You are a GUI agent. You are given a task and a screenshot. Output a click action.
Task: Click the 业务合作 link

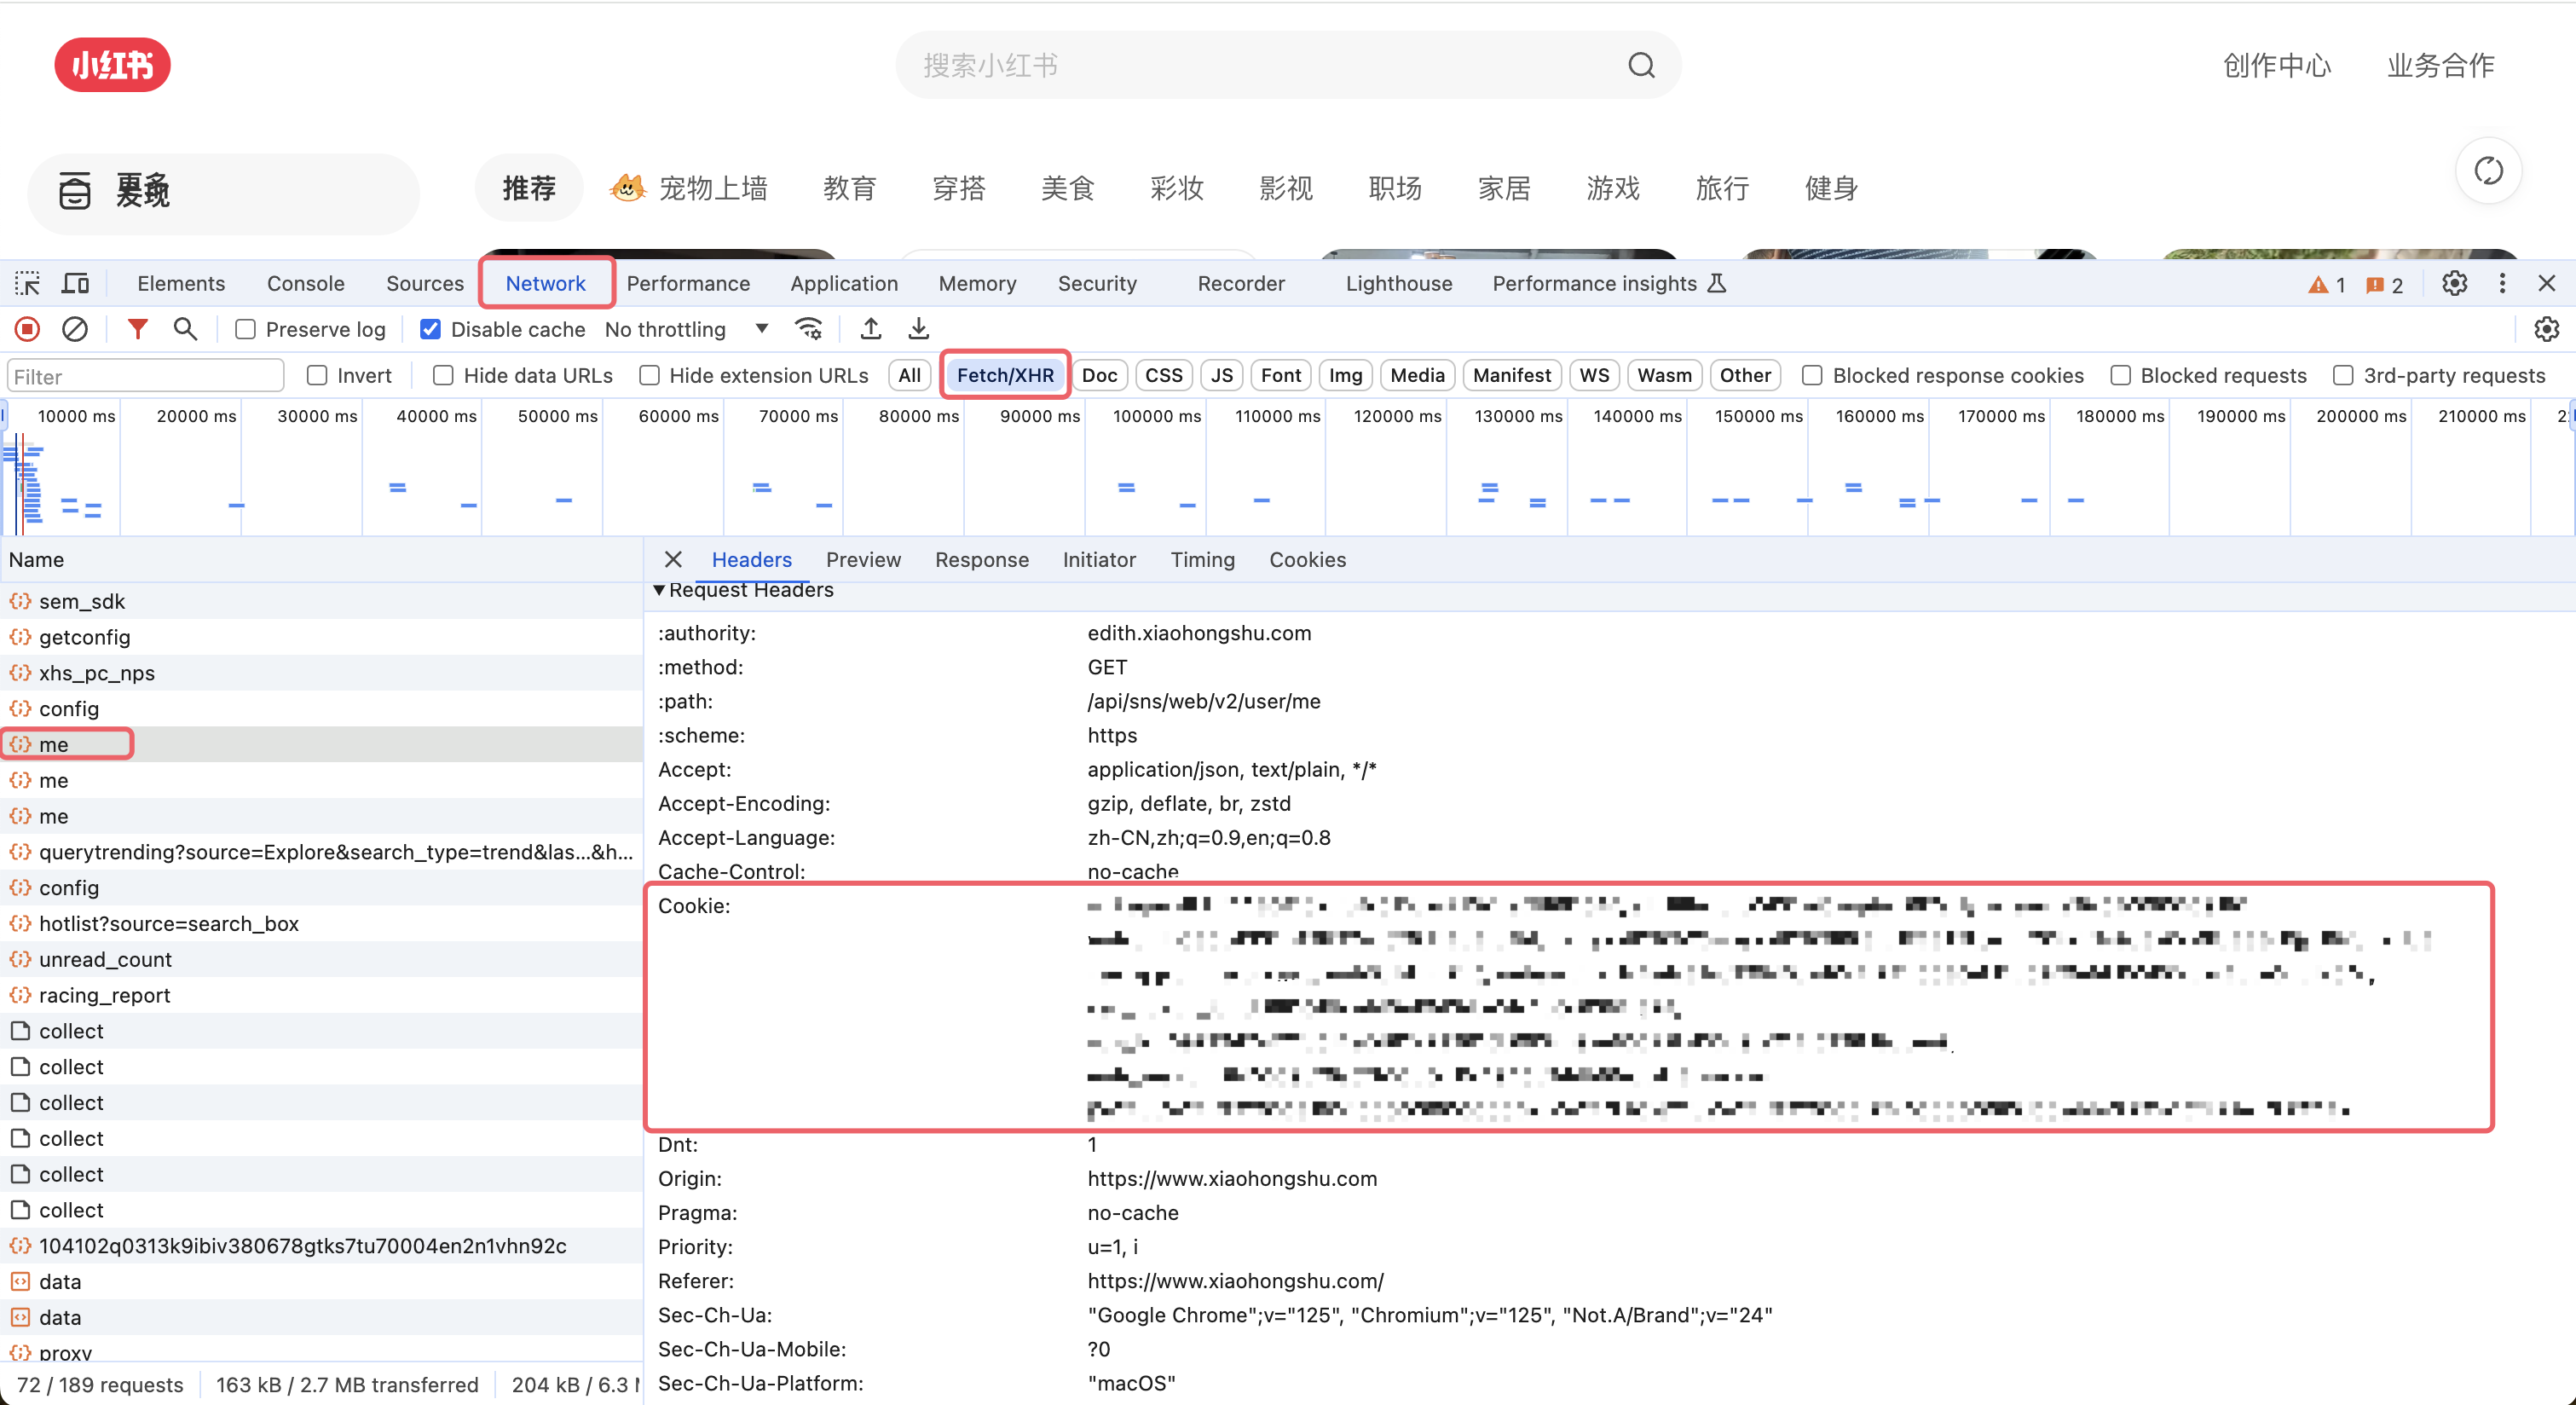click(2440, 65)
